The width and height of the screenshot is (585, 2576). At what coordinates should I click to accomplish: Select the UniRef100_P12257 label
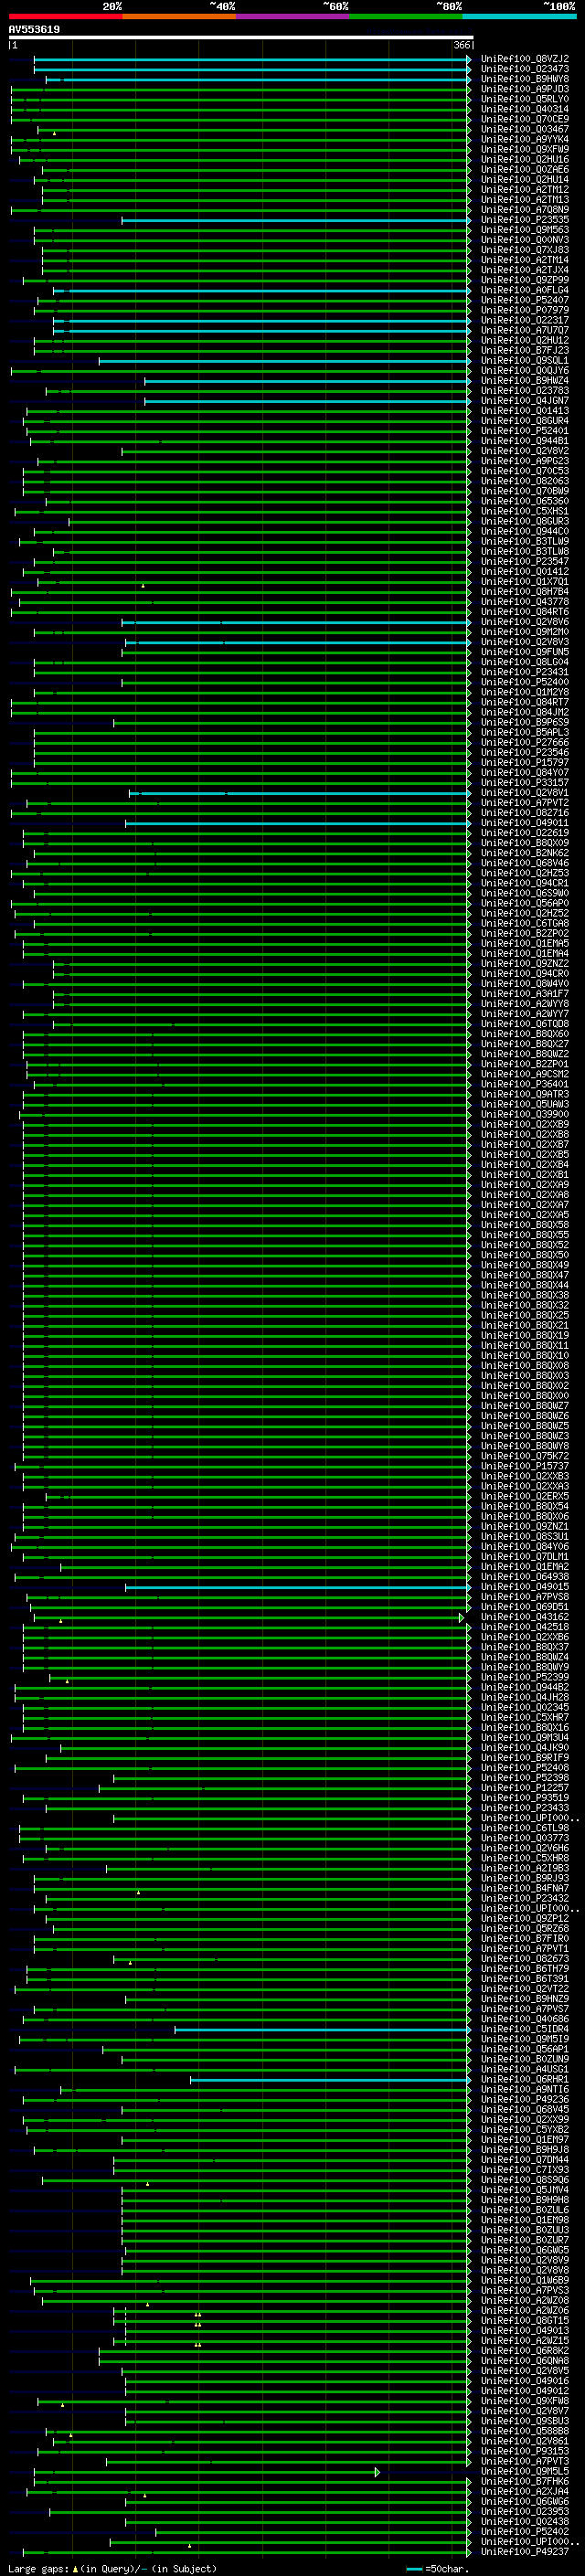(524, 1788)
